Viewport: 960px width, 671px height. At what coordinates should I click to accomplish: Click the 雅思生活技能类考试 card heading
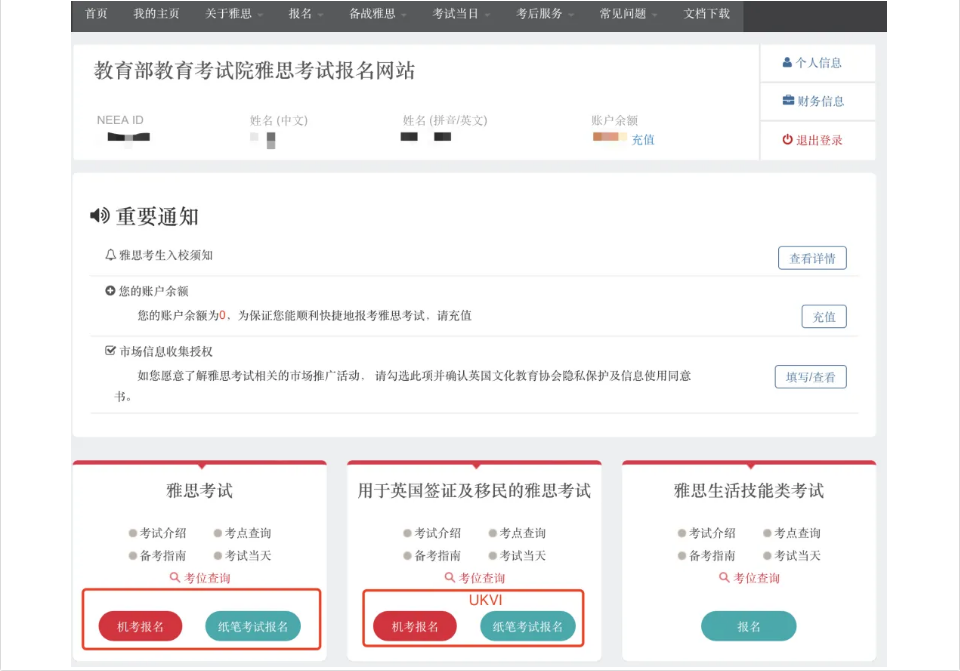pos(749,490)
